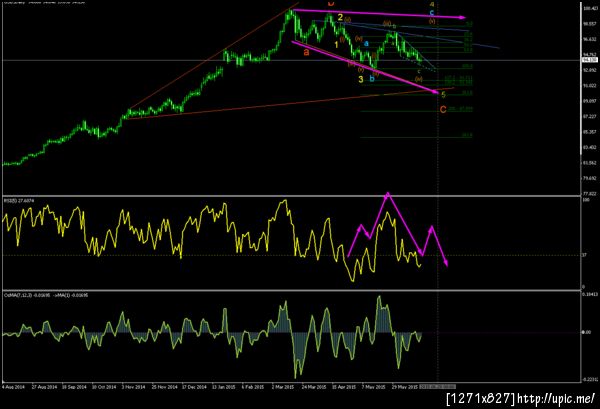Viewport: 600px width, 409px height.
Task: Click the 91.022 price axis label
Action: pos(590,86)
